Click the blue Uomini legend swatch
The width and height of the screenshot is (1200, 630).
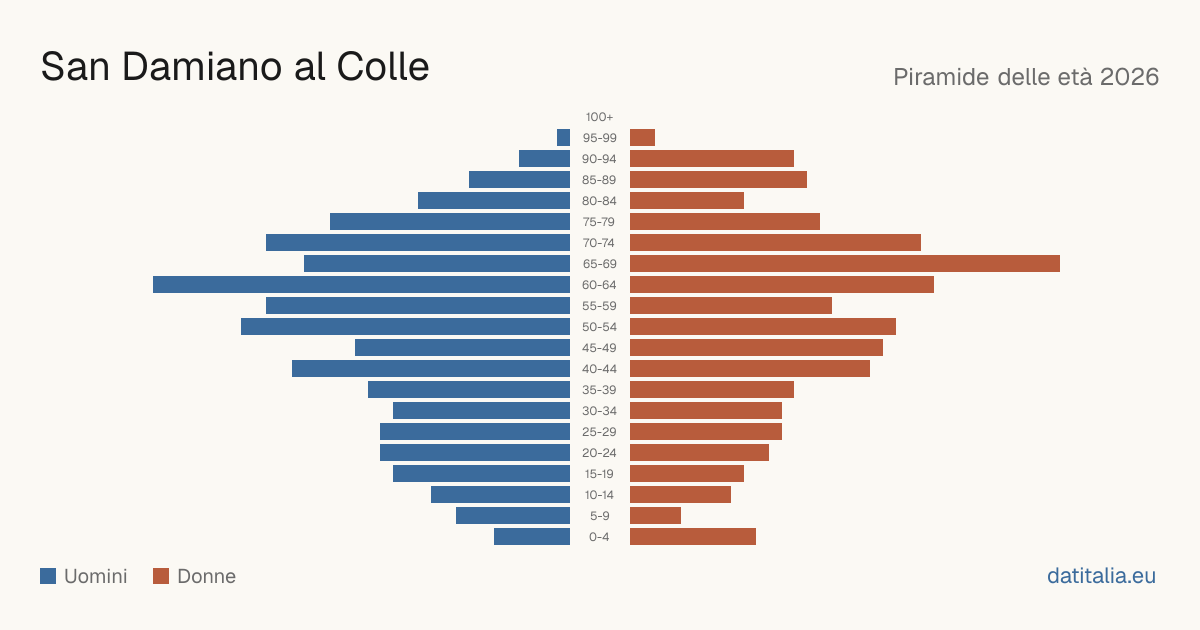(x=48, y=576)
